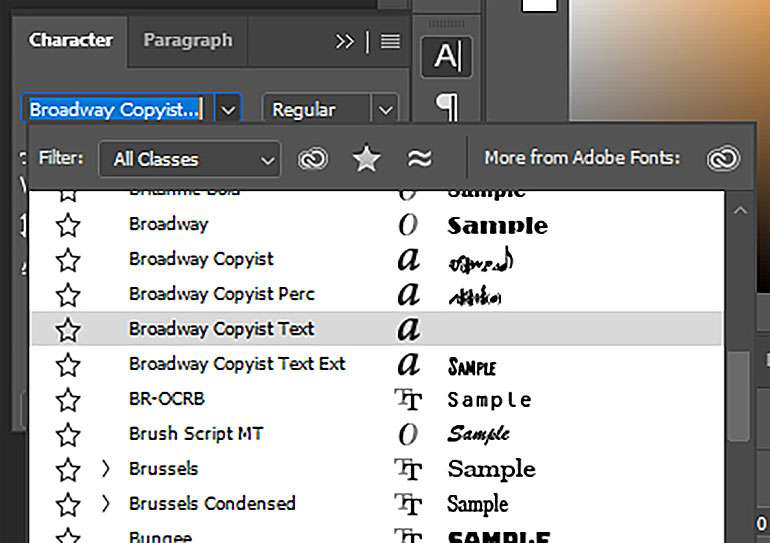Select the Brussels Condensed font

coord(212,504)
